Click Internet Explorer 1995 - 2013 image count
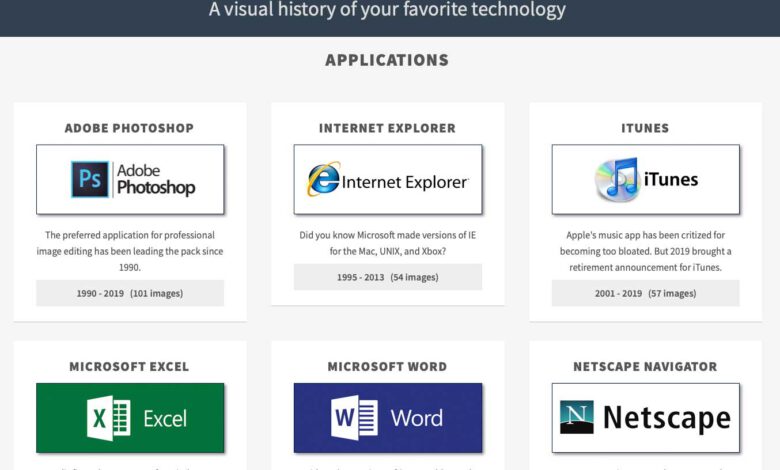 [x=387, y=276]
